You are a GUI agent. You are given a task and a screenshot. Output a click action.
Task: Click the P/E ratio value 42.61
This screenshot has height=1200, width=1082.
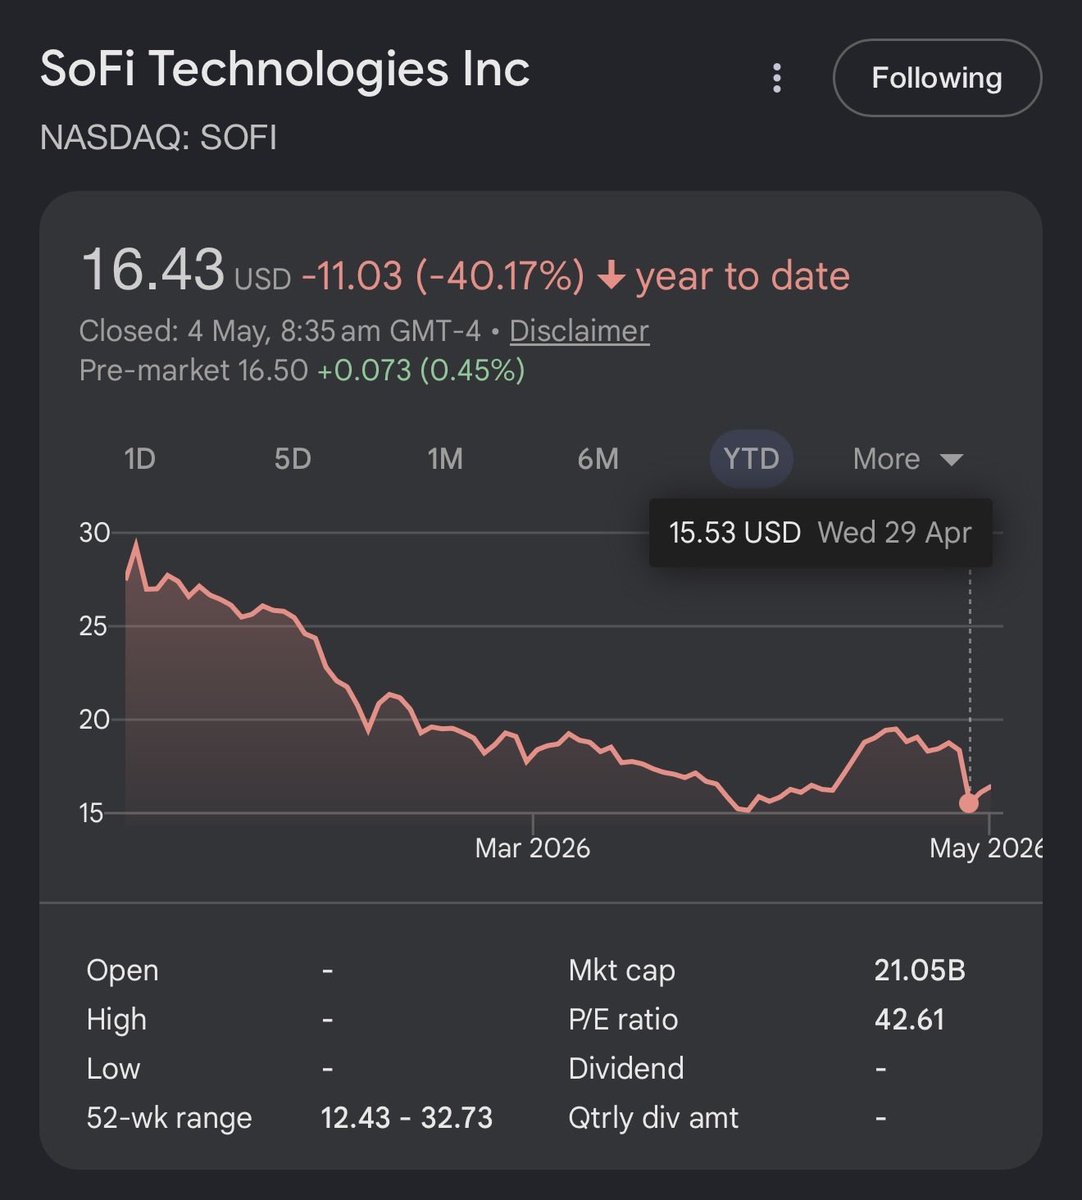pyautogui.click(x=909, y=1019)
